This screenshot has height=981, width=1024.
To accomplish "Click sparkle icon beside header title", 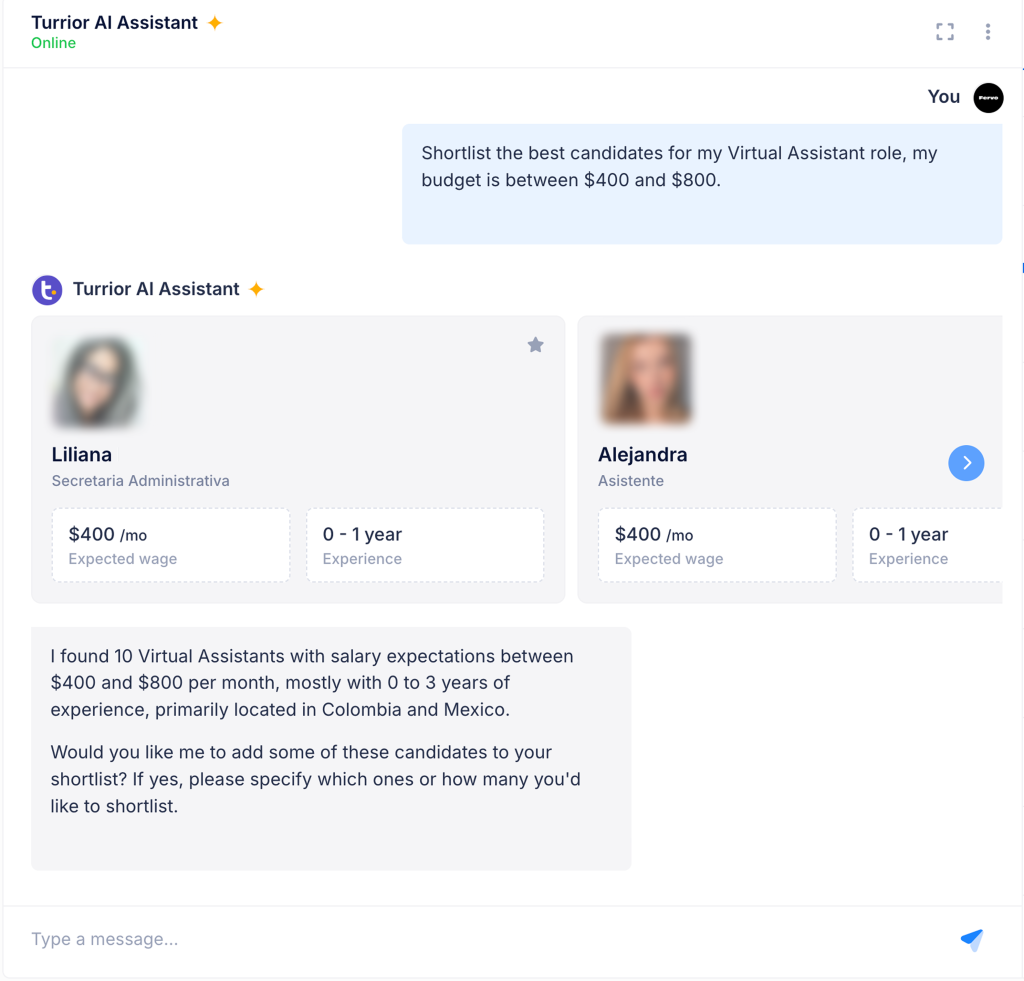I will (215, 23).
